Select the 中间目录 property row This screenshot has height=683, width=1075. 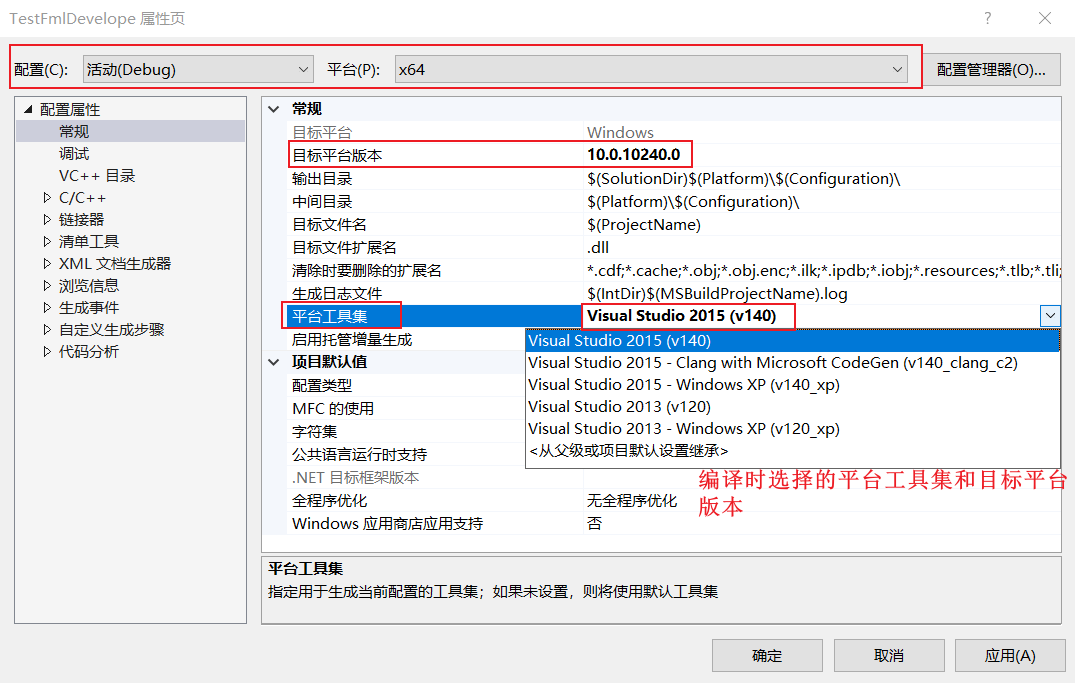click(674, 202)
